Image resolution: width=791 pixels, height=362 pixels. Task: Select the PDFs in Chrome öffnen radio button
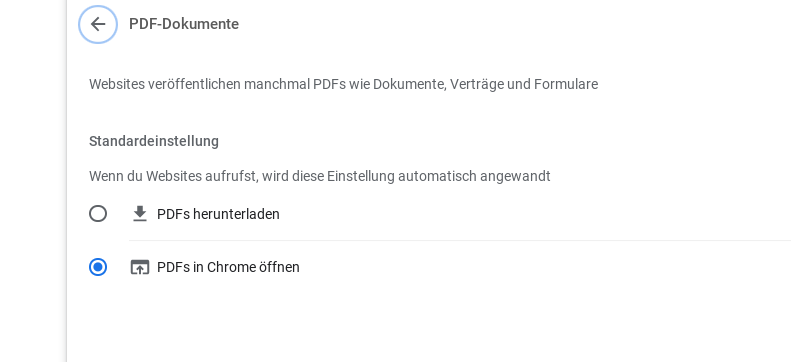point(98,267)
